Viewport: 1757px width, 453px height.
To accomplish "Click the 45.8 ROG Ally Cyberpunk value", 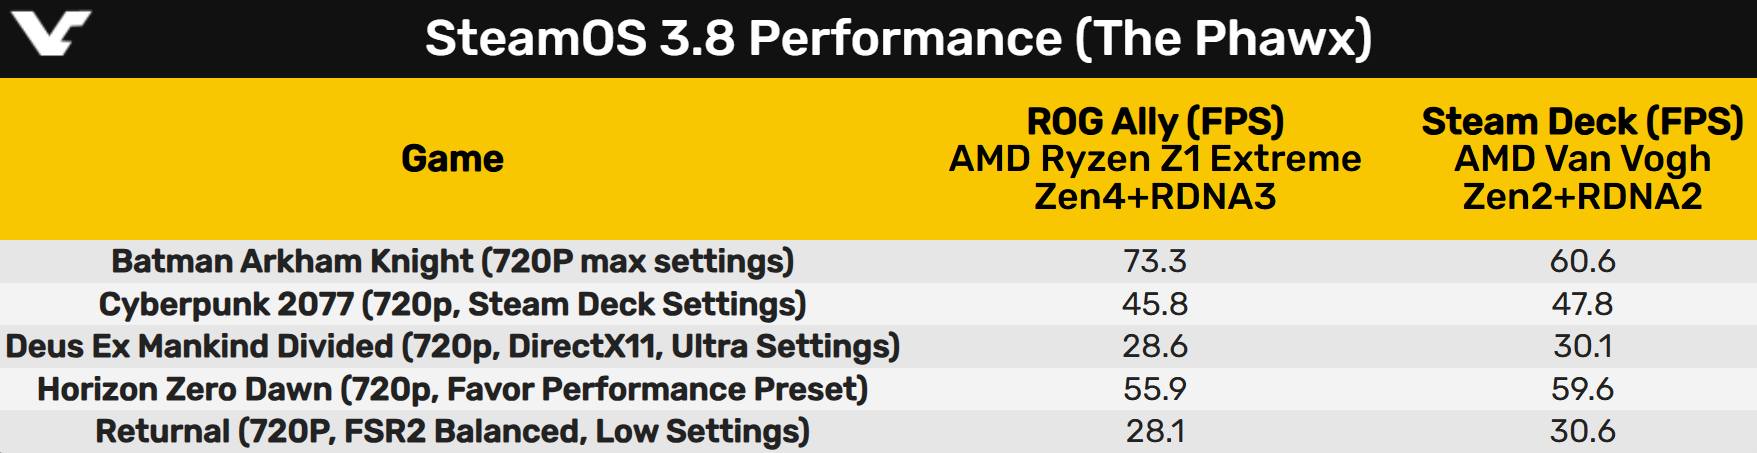I will pyautogui.click(x=1155, y=304).
